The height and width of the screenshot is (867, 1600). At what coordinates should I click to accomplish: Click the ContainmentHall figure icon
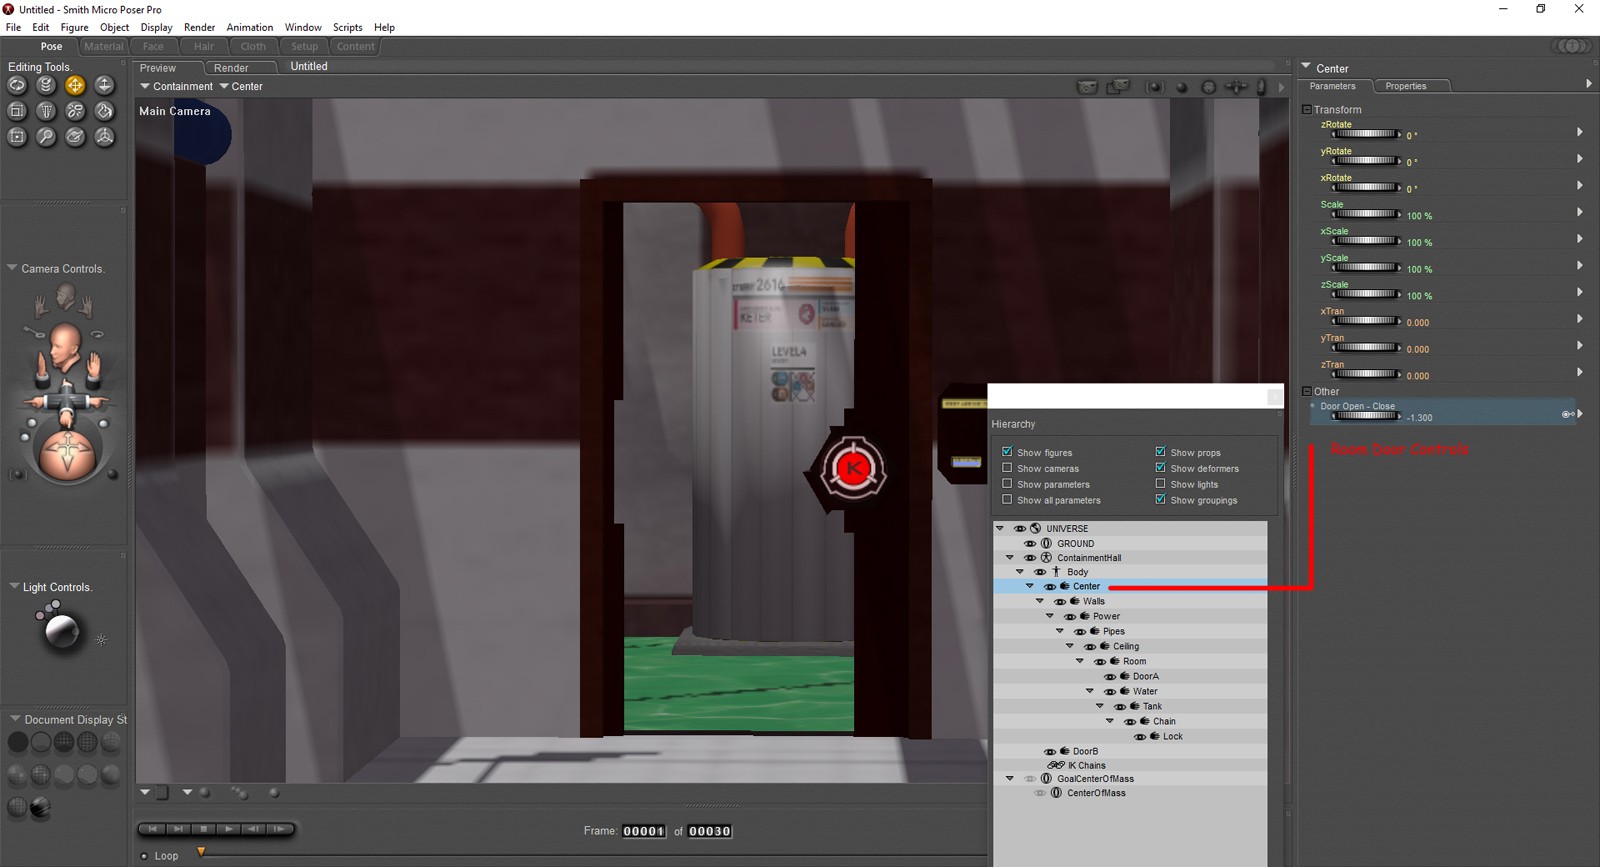point(1046,558)
